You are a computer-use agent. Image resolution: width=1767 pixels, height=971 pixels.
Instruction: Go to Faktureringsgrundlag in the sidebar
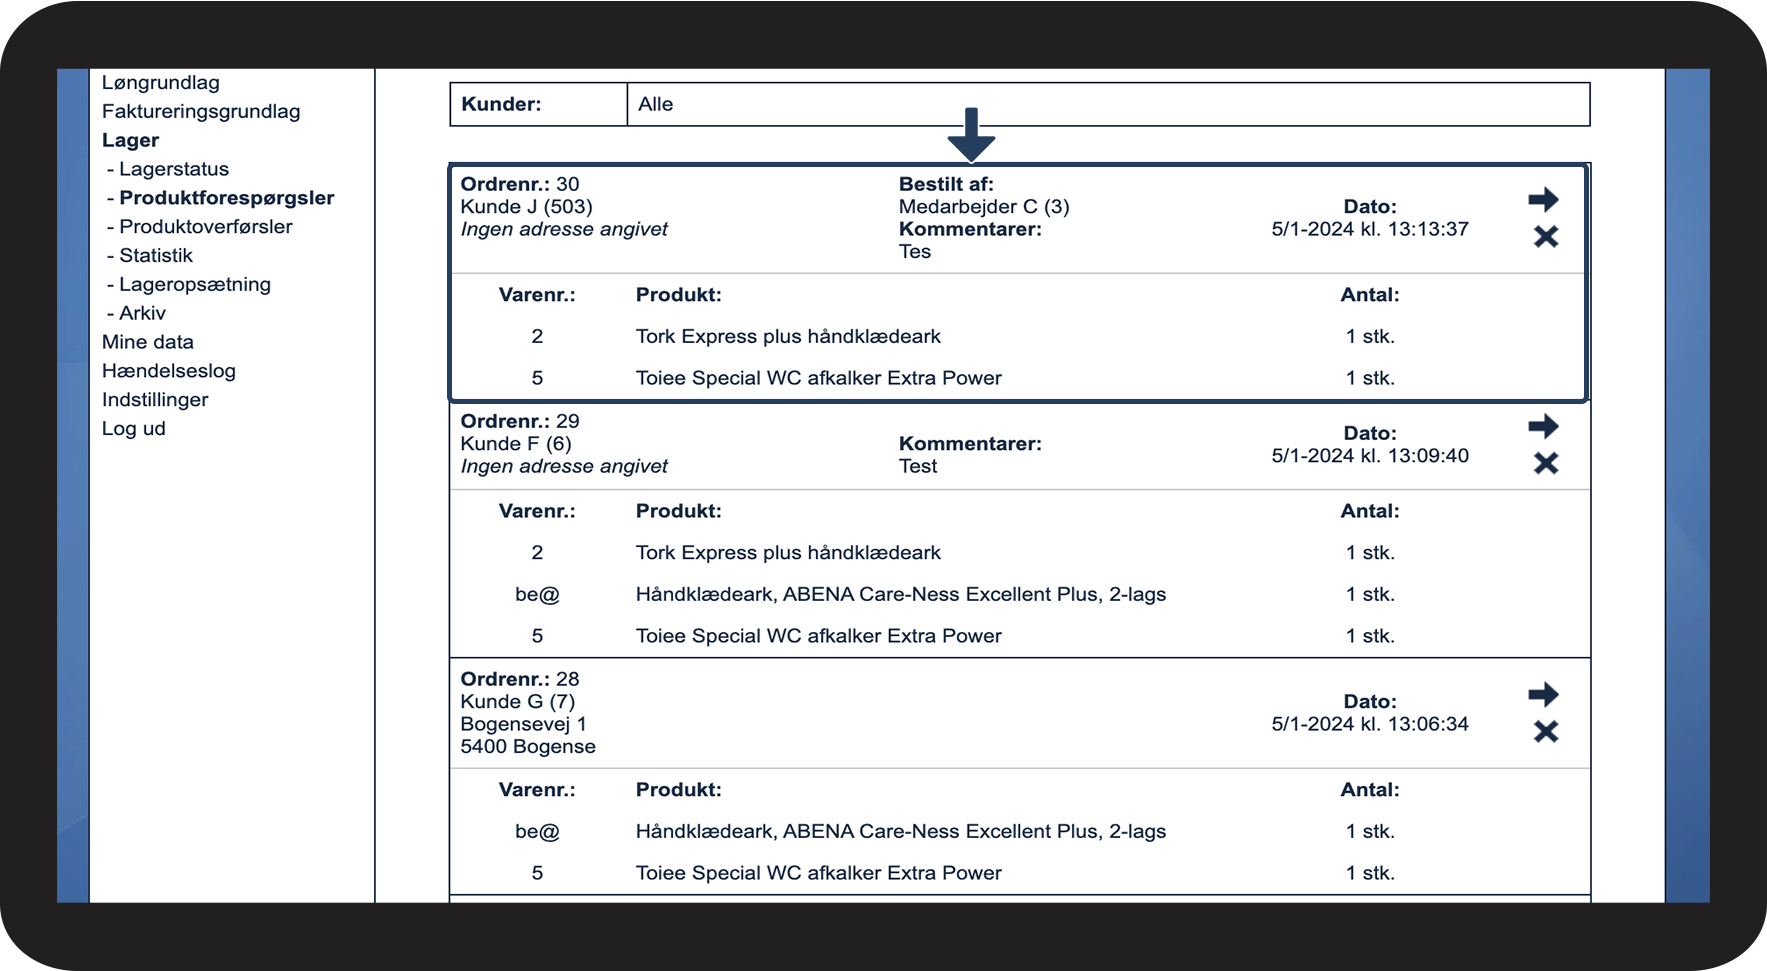tap(201, 112)
